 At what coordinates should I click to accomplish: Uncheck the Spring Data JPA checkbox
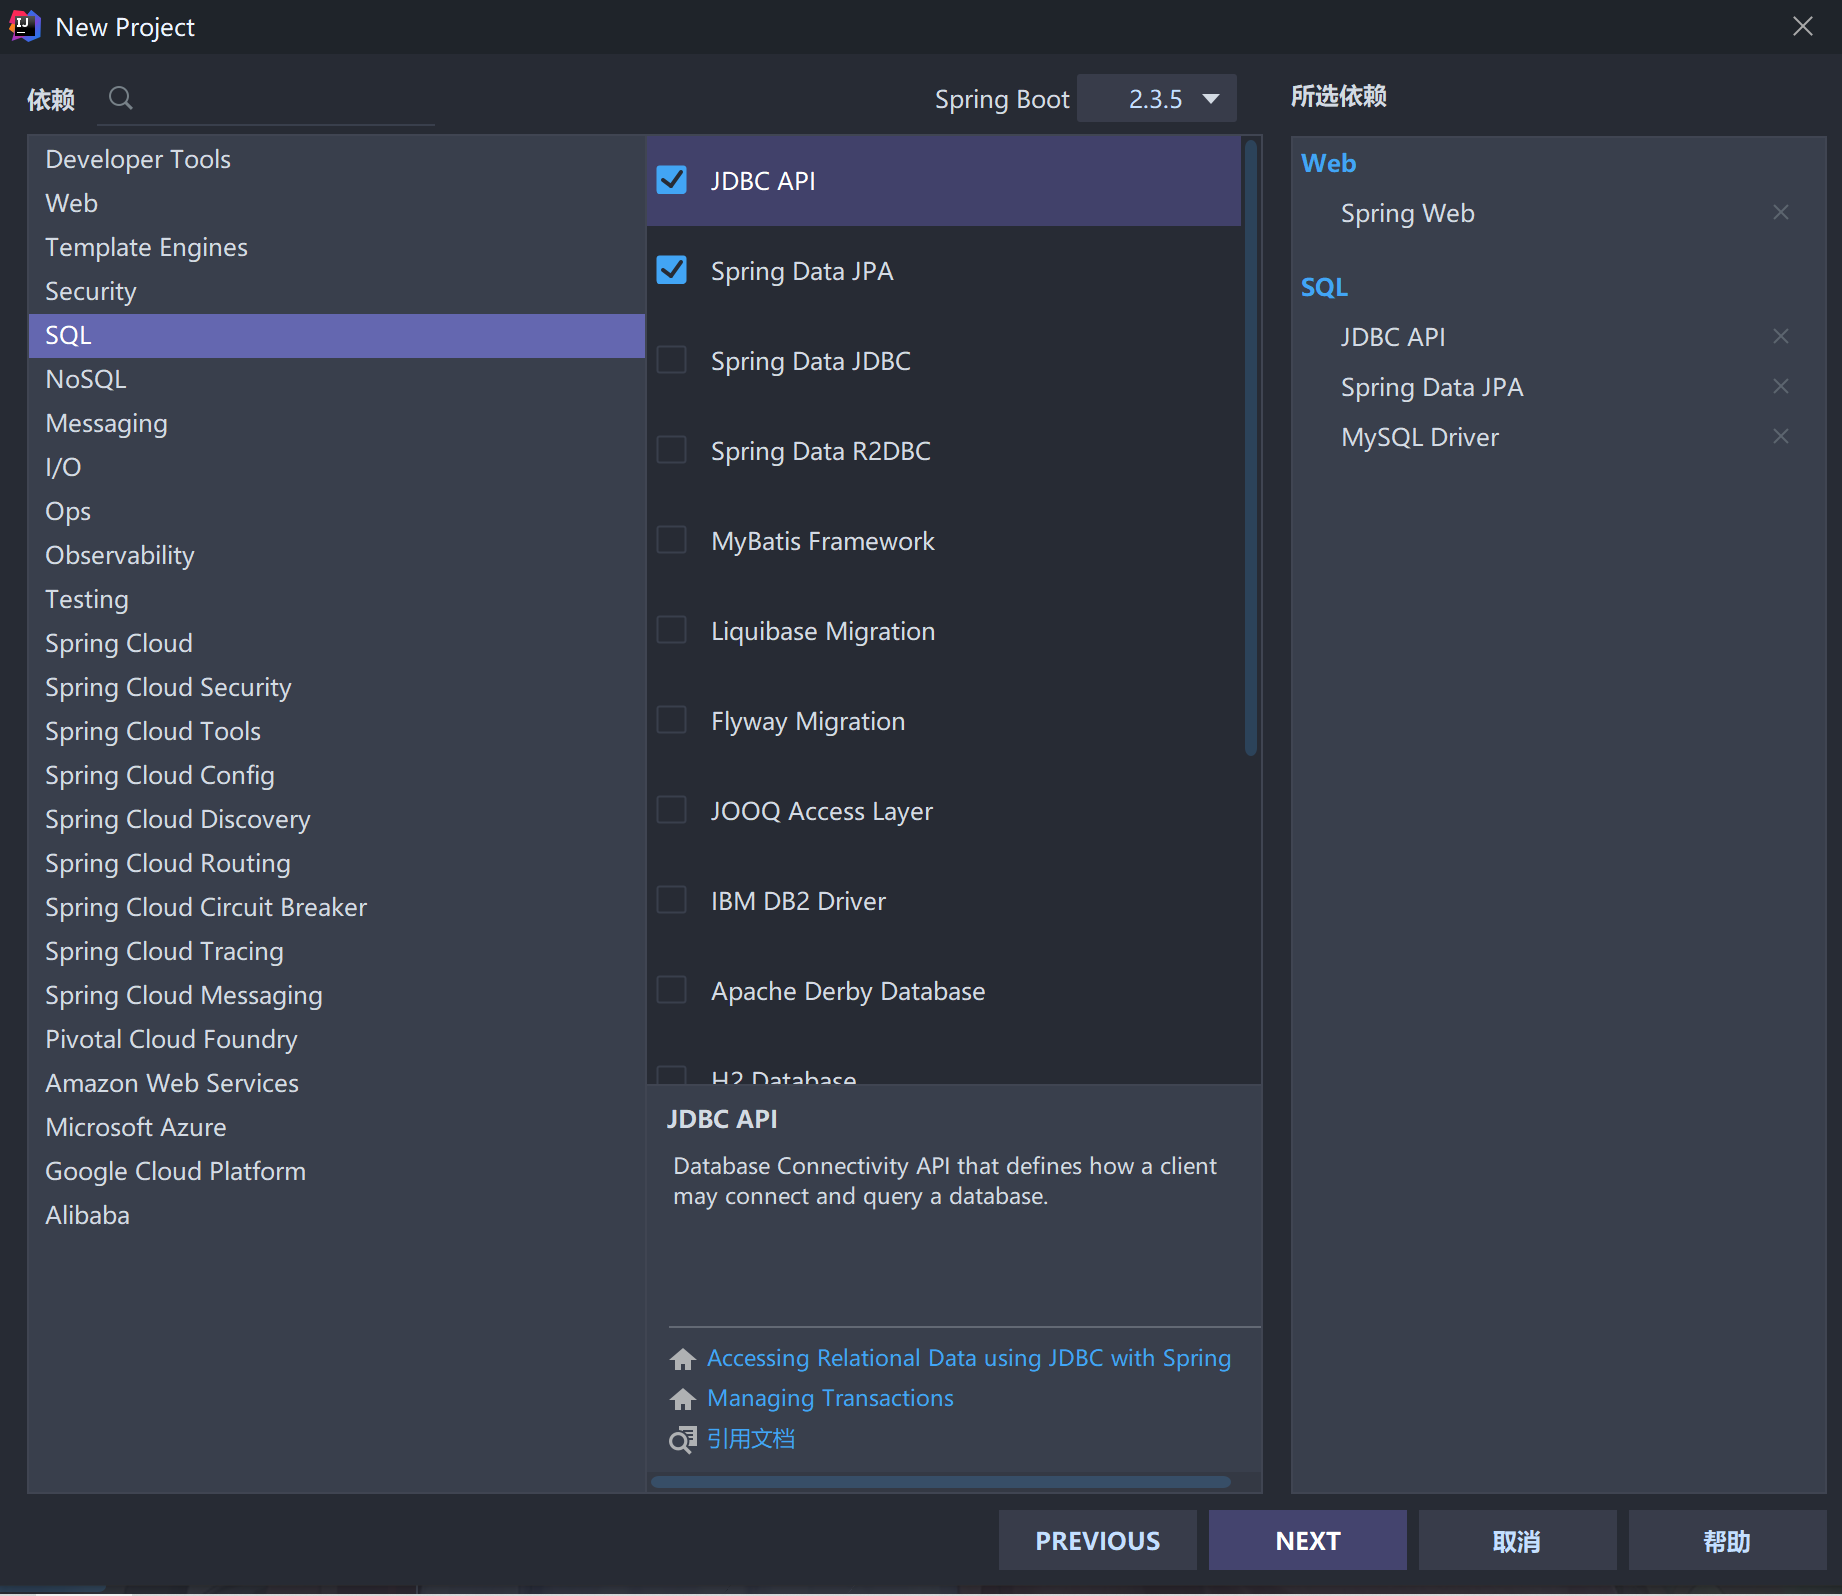click(x=672, y=270)
